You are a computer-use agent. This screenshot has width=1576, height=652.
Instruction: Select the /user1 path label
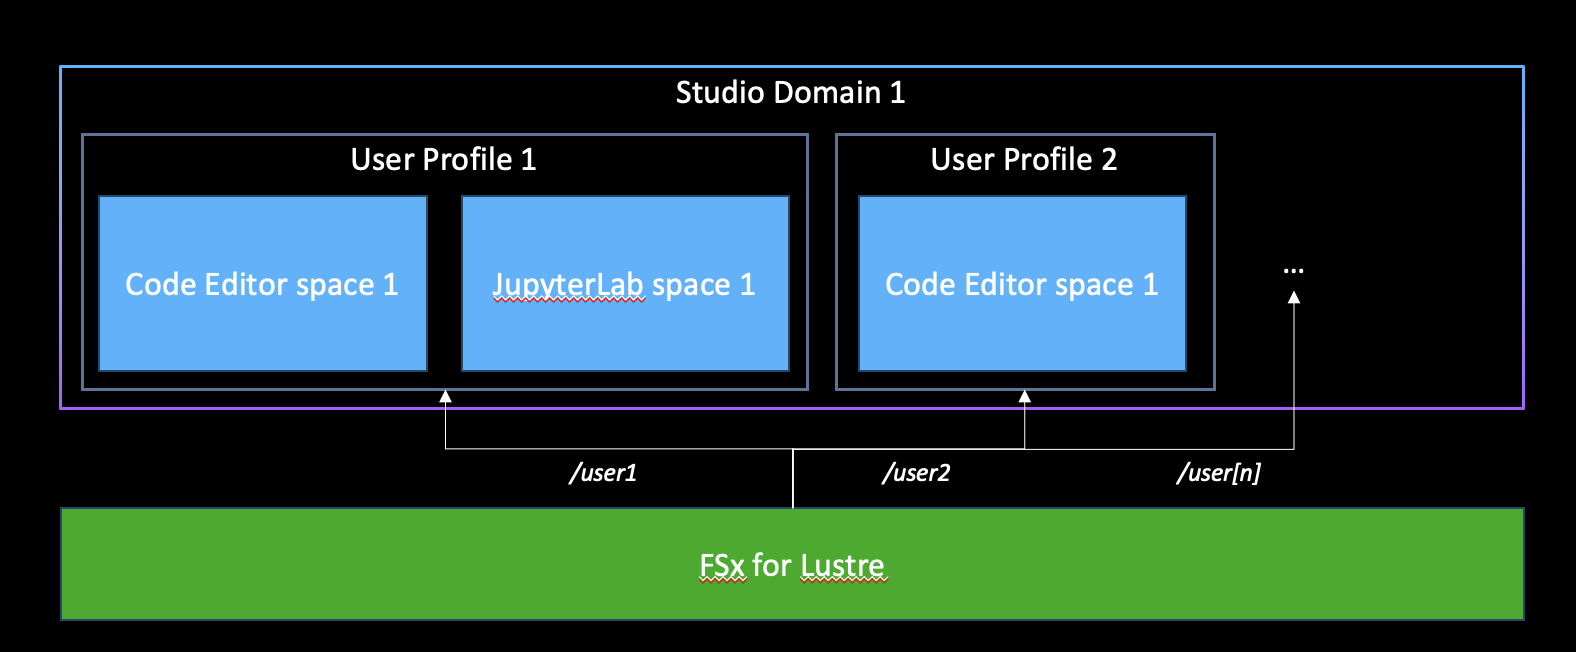603,473
